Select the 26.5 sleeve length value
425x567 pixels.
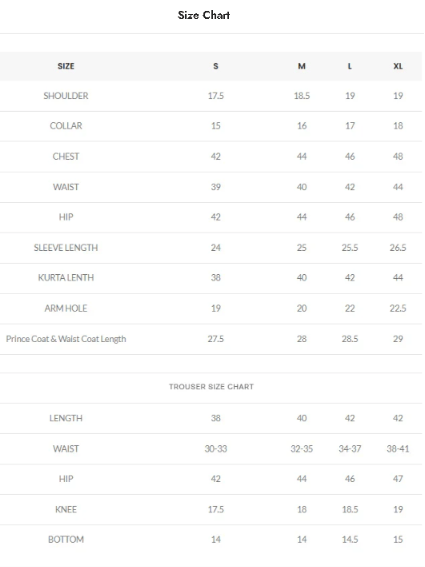(x=398, y=248)
